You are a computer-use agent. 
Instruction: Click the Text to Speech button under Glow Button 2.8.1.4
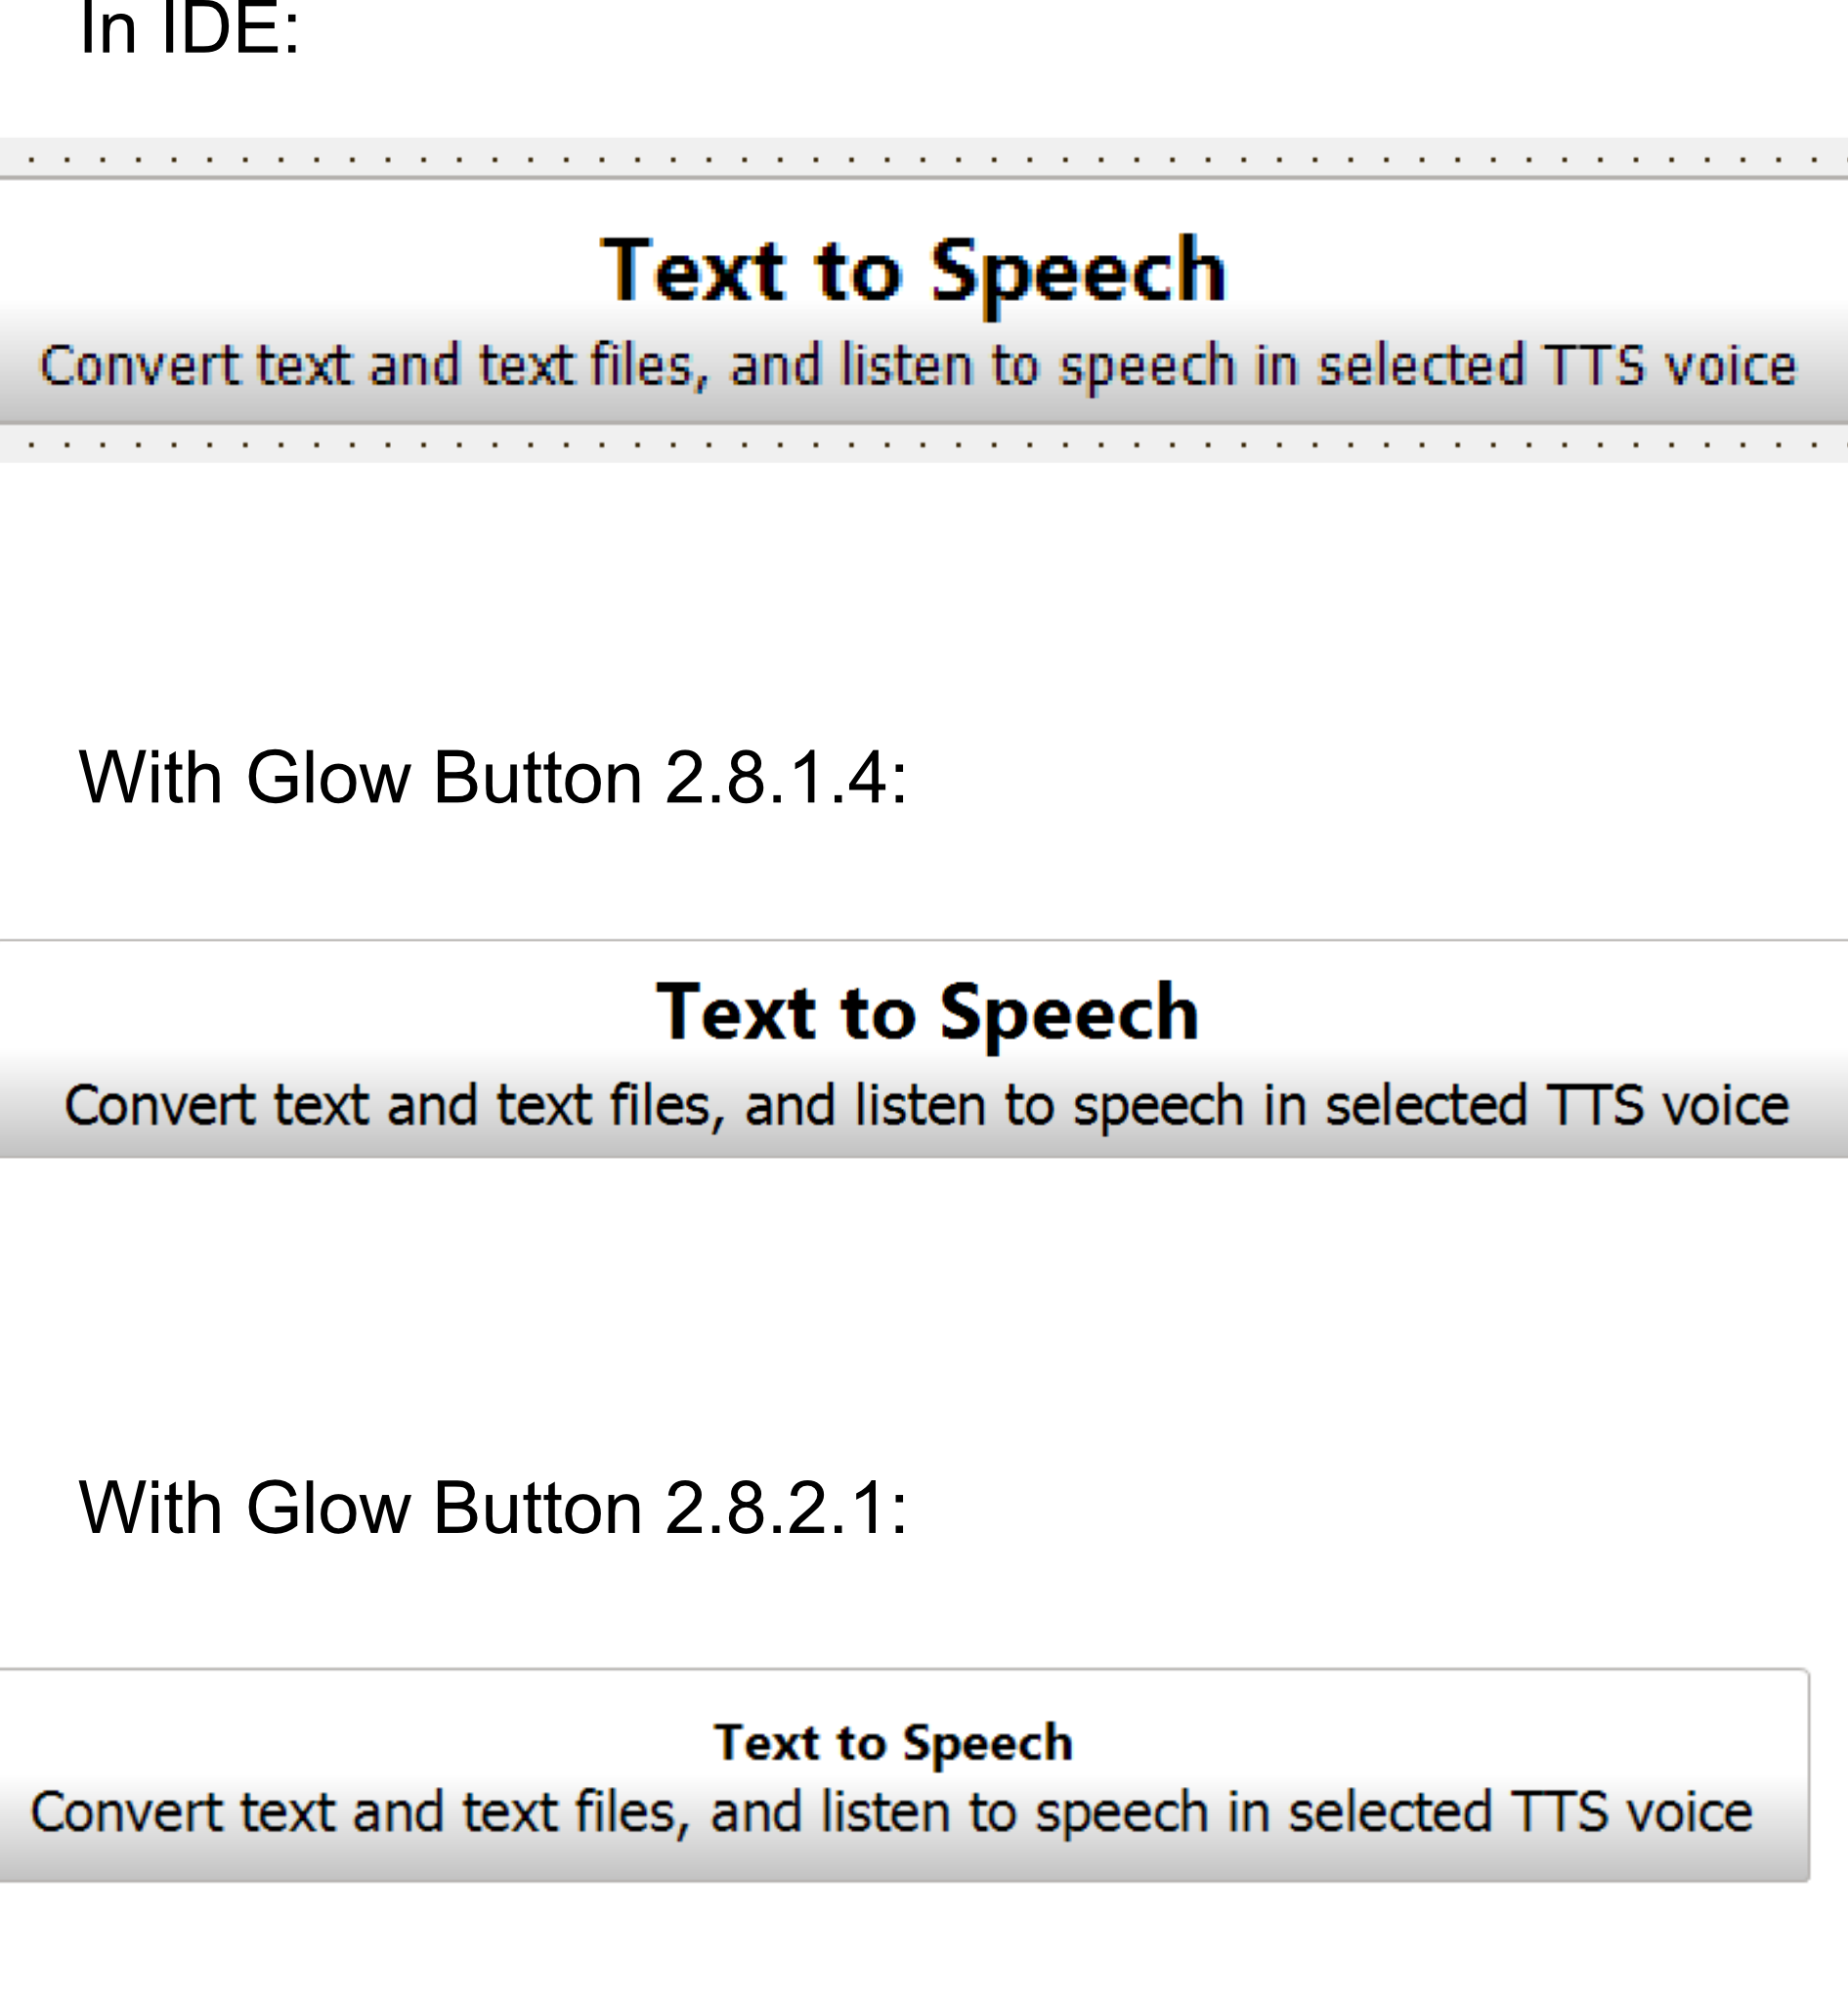point(924,1049)
